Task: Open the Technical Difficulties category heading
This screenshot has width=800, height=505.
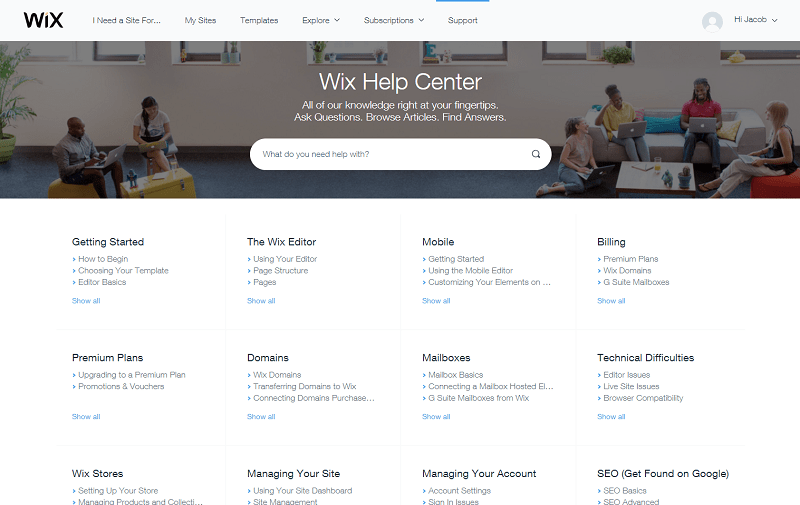Action: click(645, 358)
